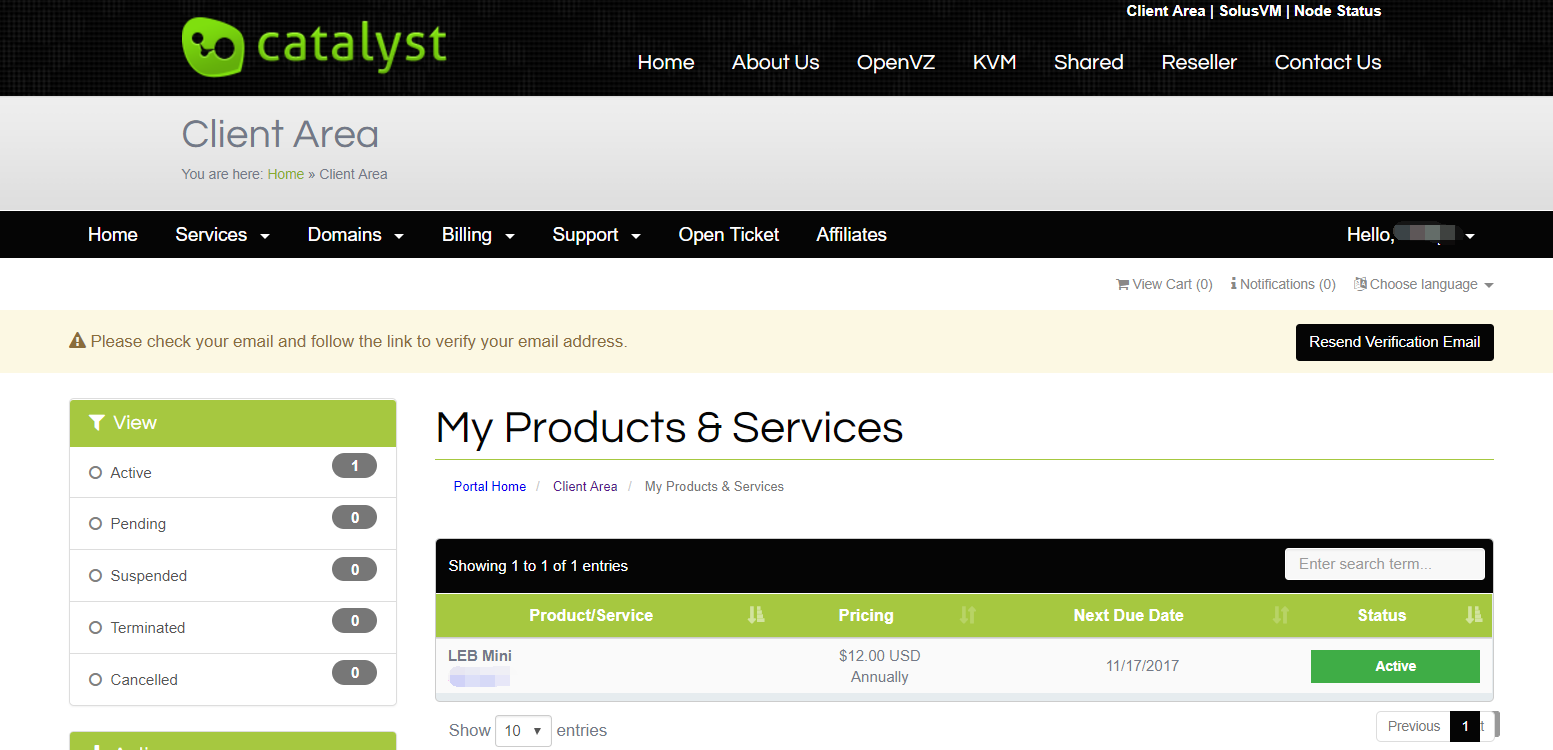Click the Choose language globe icon

click(x=1360, y=284)
